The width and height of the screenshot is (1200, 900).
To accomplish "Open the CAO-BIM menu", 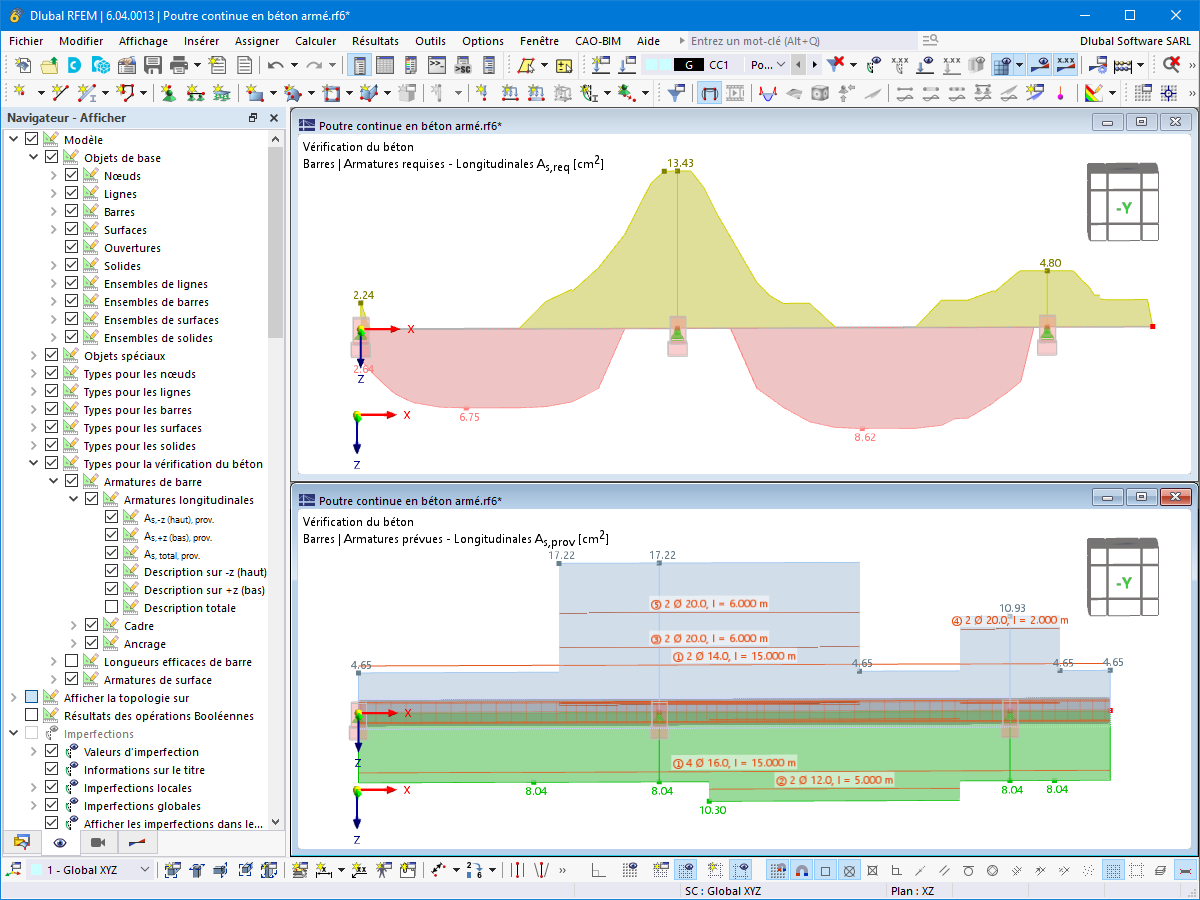I will (x=598, y=41).
